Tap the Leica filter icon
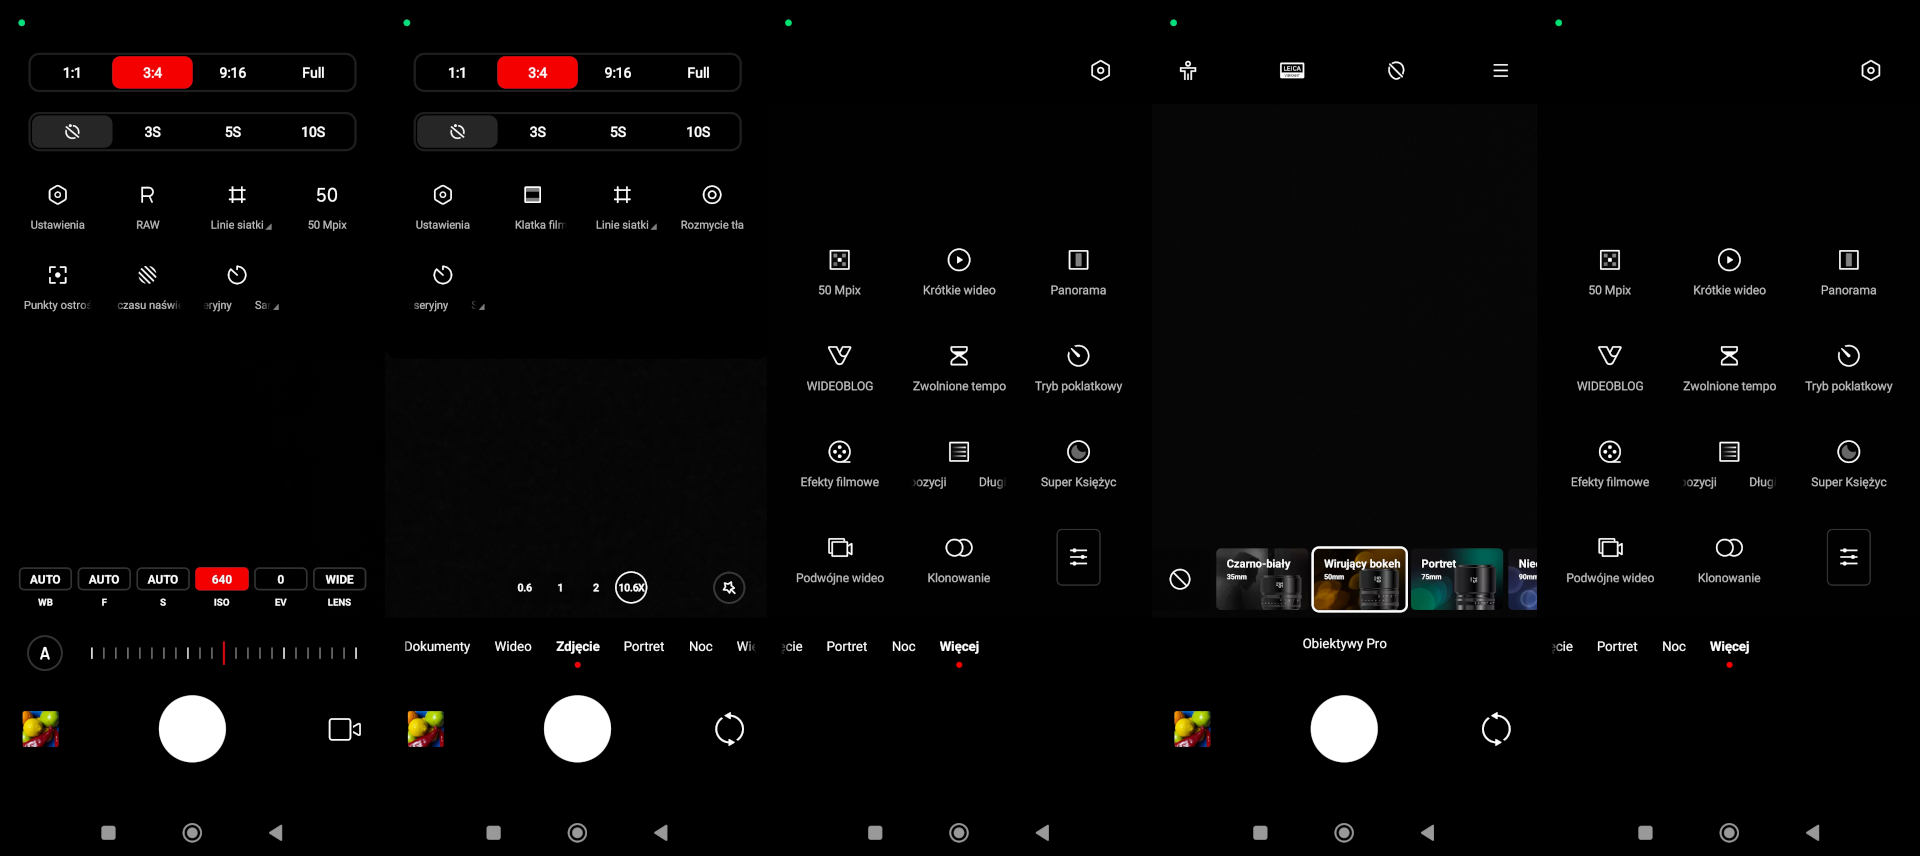The width and height of the screenshot is (1920, 856). click(x=1291, y=71)
